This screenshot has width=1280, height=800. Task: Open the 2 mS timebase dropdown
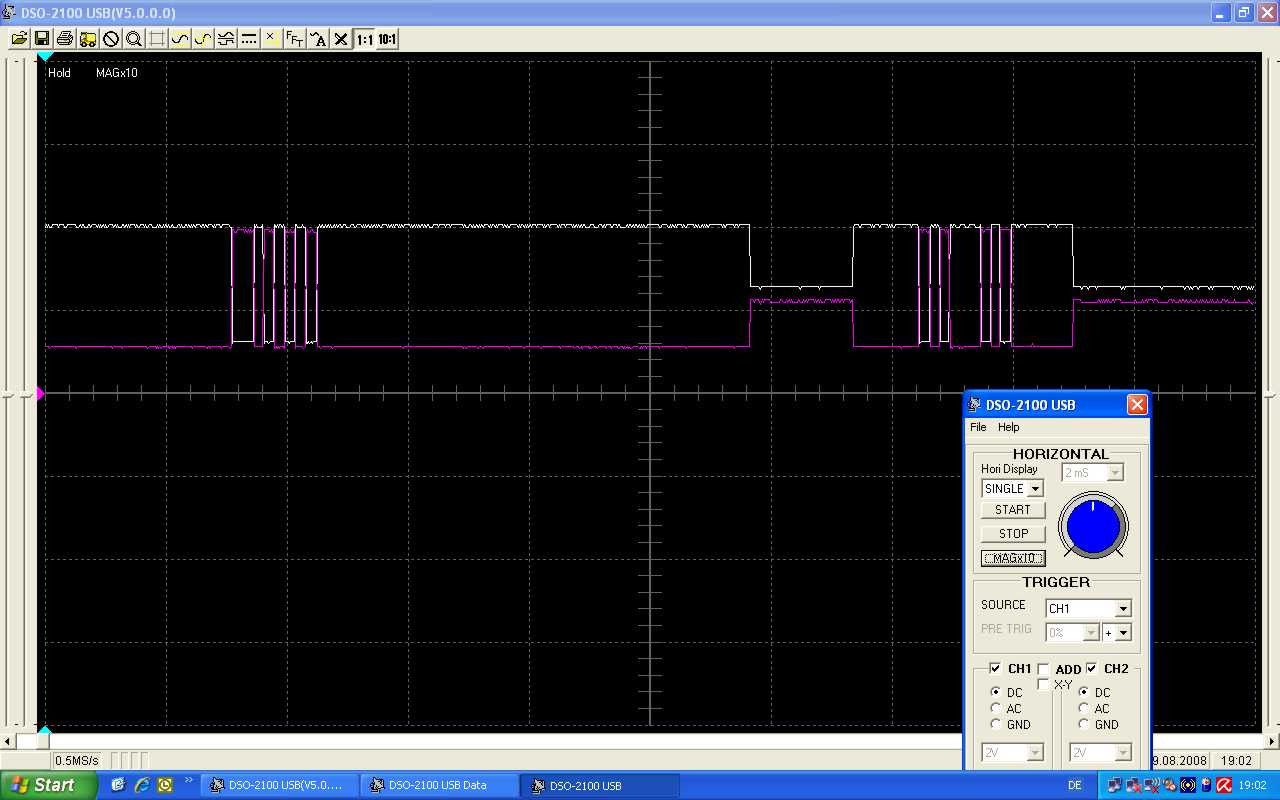[x=1093, y=473]
